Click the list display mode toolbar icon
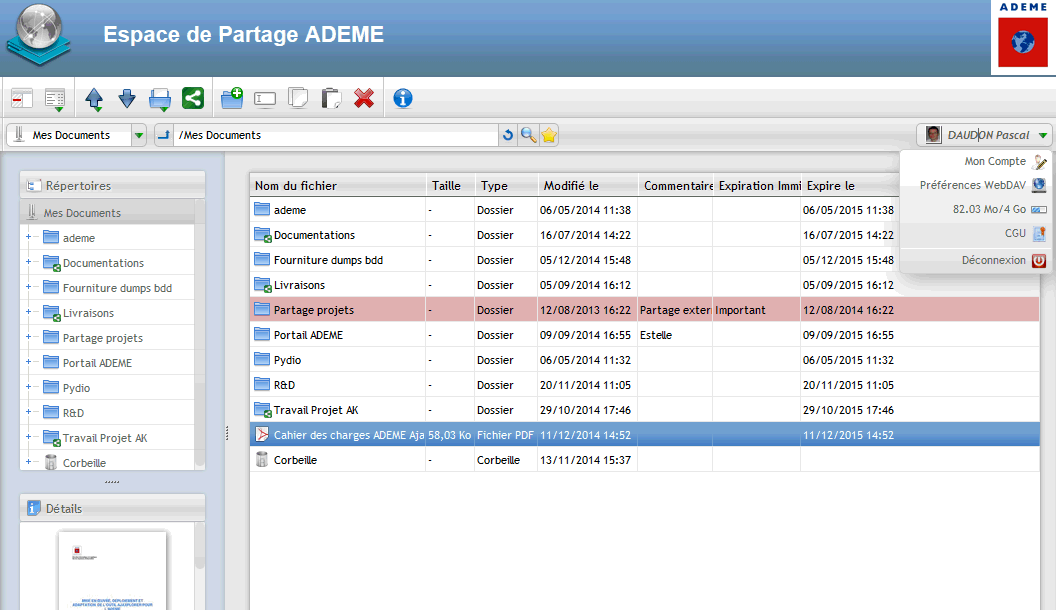This screenshot has height=610, width=1056. pyautogui.click(x=55, y=99)
